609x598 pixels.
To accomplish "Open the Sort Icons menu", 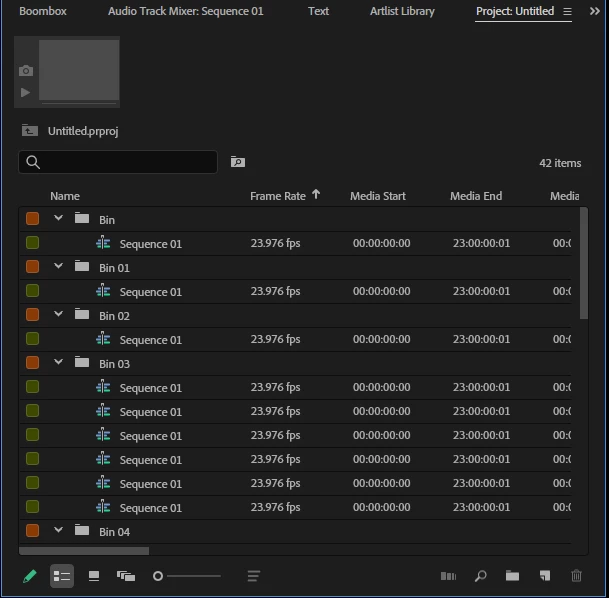I will pyautogui.click(x=254, y=576).
